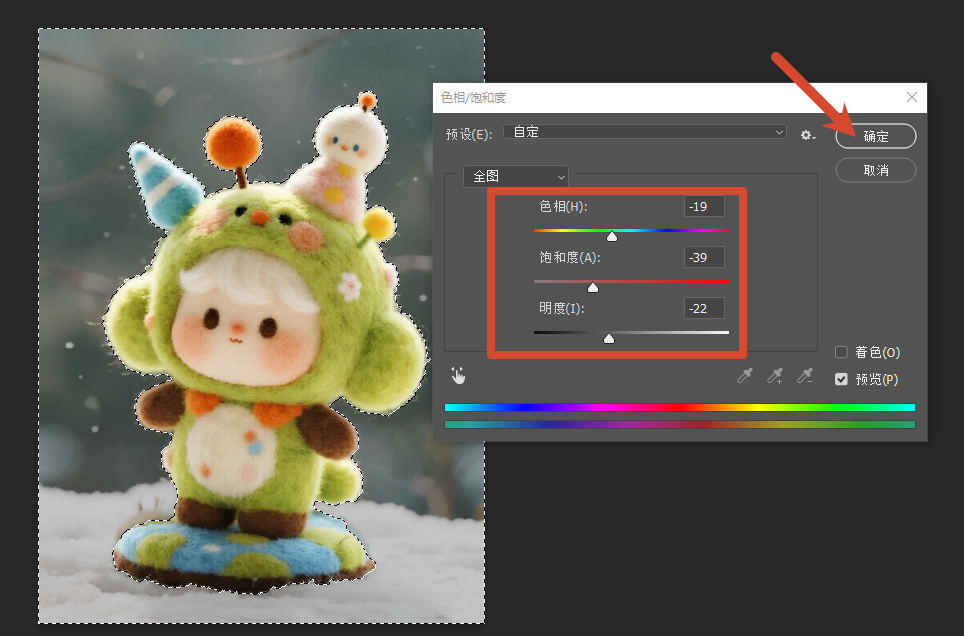
Task: Click the top color spectrum bar
Action: (x=679, y=407)
